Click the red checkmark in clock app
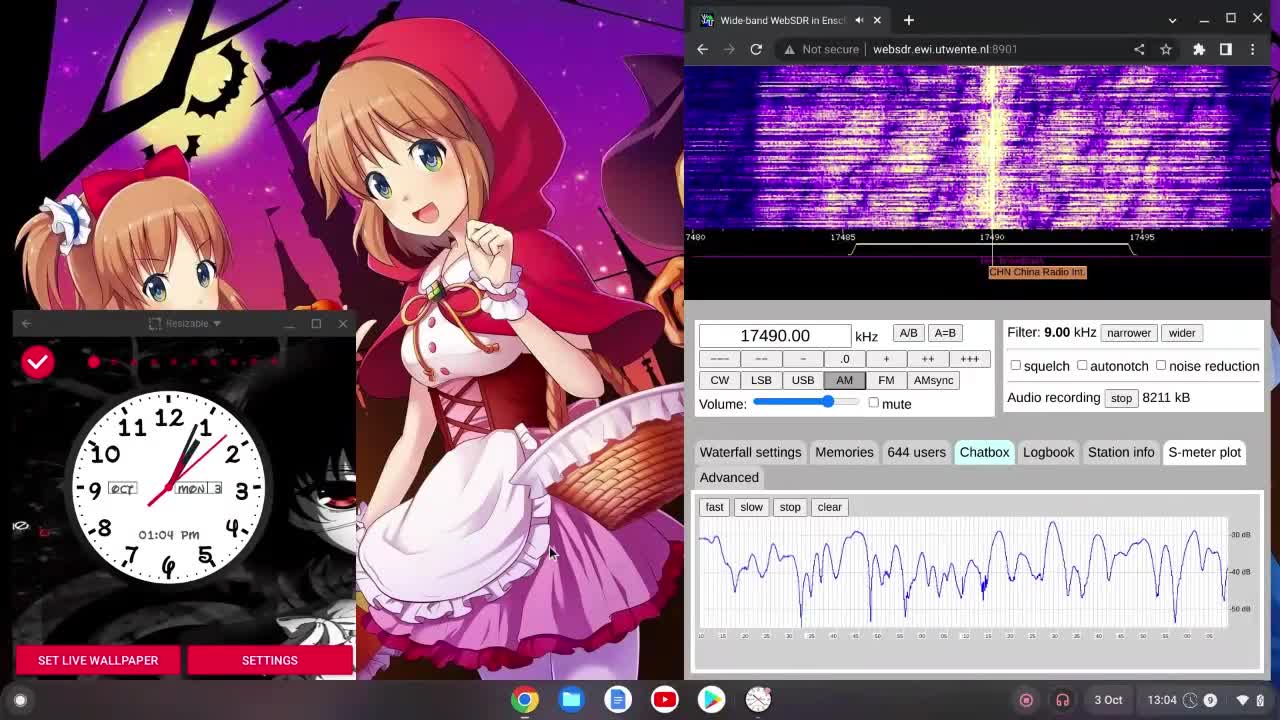Screen dimensions: 1280x720 (x=37, y=362)
